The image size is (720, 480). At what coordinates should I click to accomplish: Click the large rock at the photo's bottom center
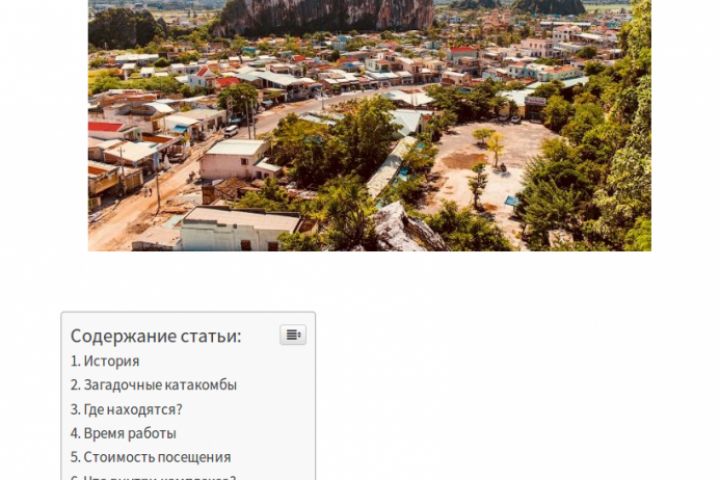[406, 230]
